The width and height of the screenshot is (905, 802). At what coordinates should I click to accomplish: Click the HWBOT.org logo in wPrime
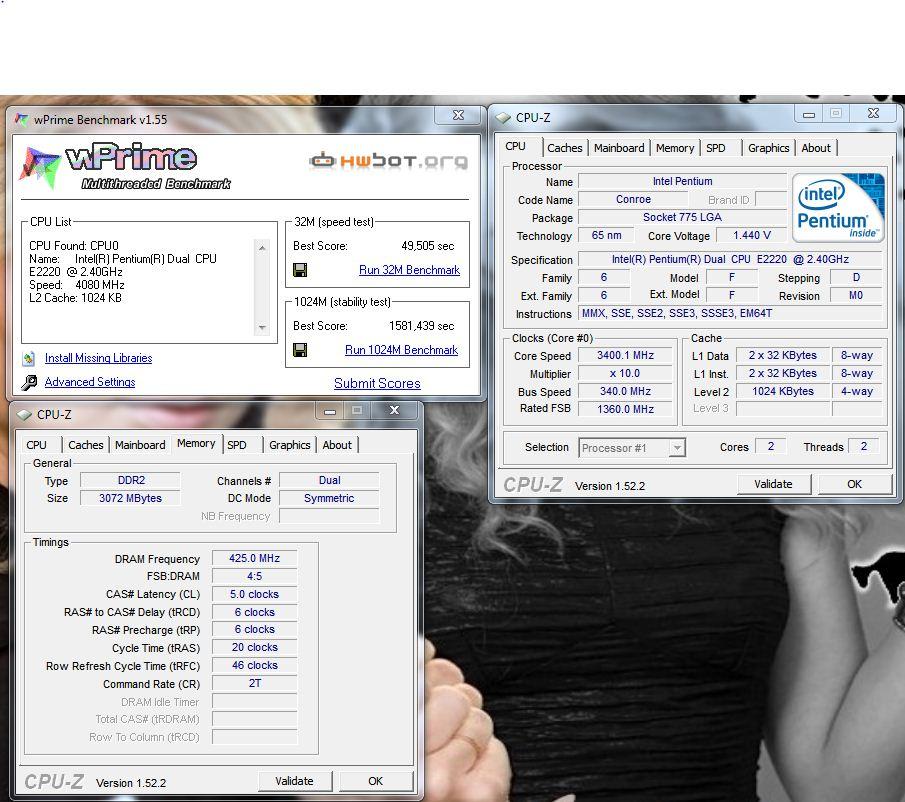click(388, 160)
